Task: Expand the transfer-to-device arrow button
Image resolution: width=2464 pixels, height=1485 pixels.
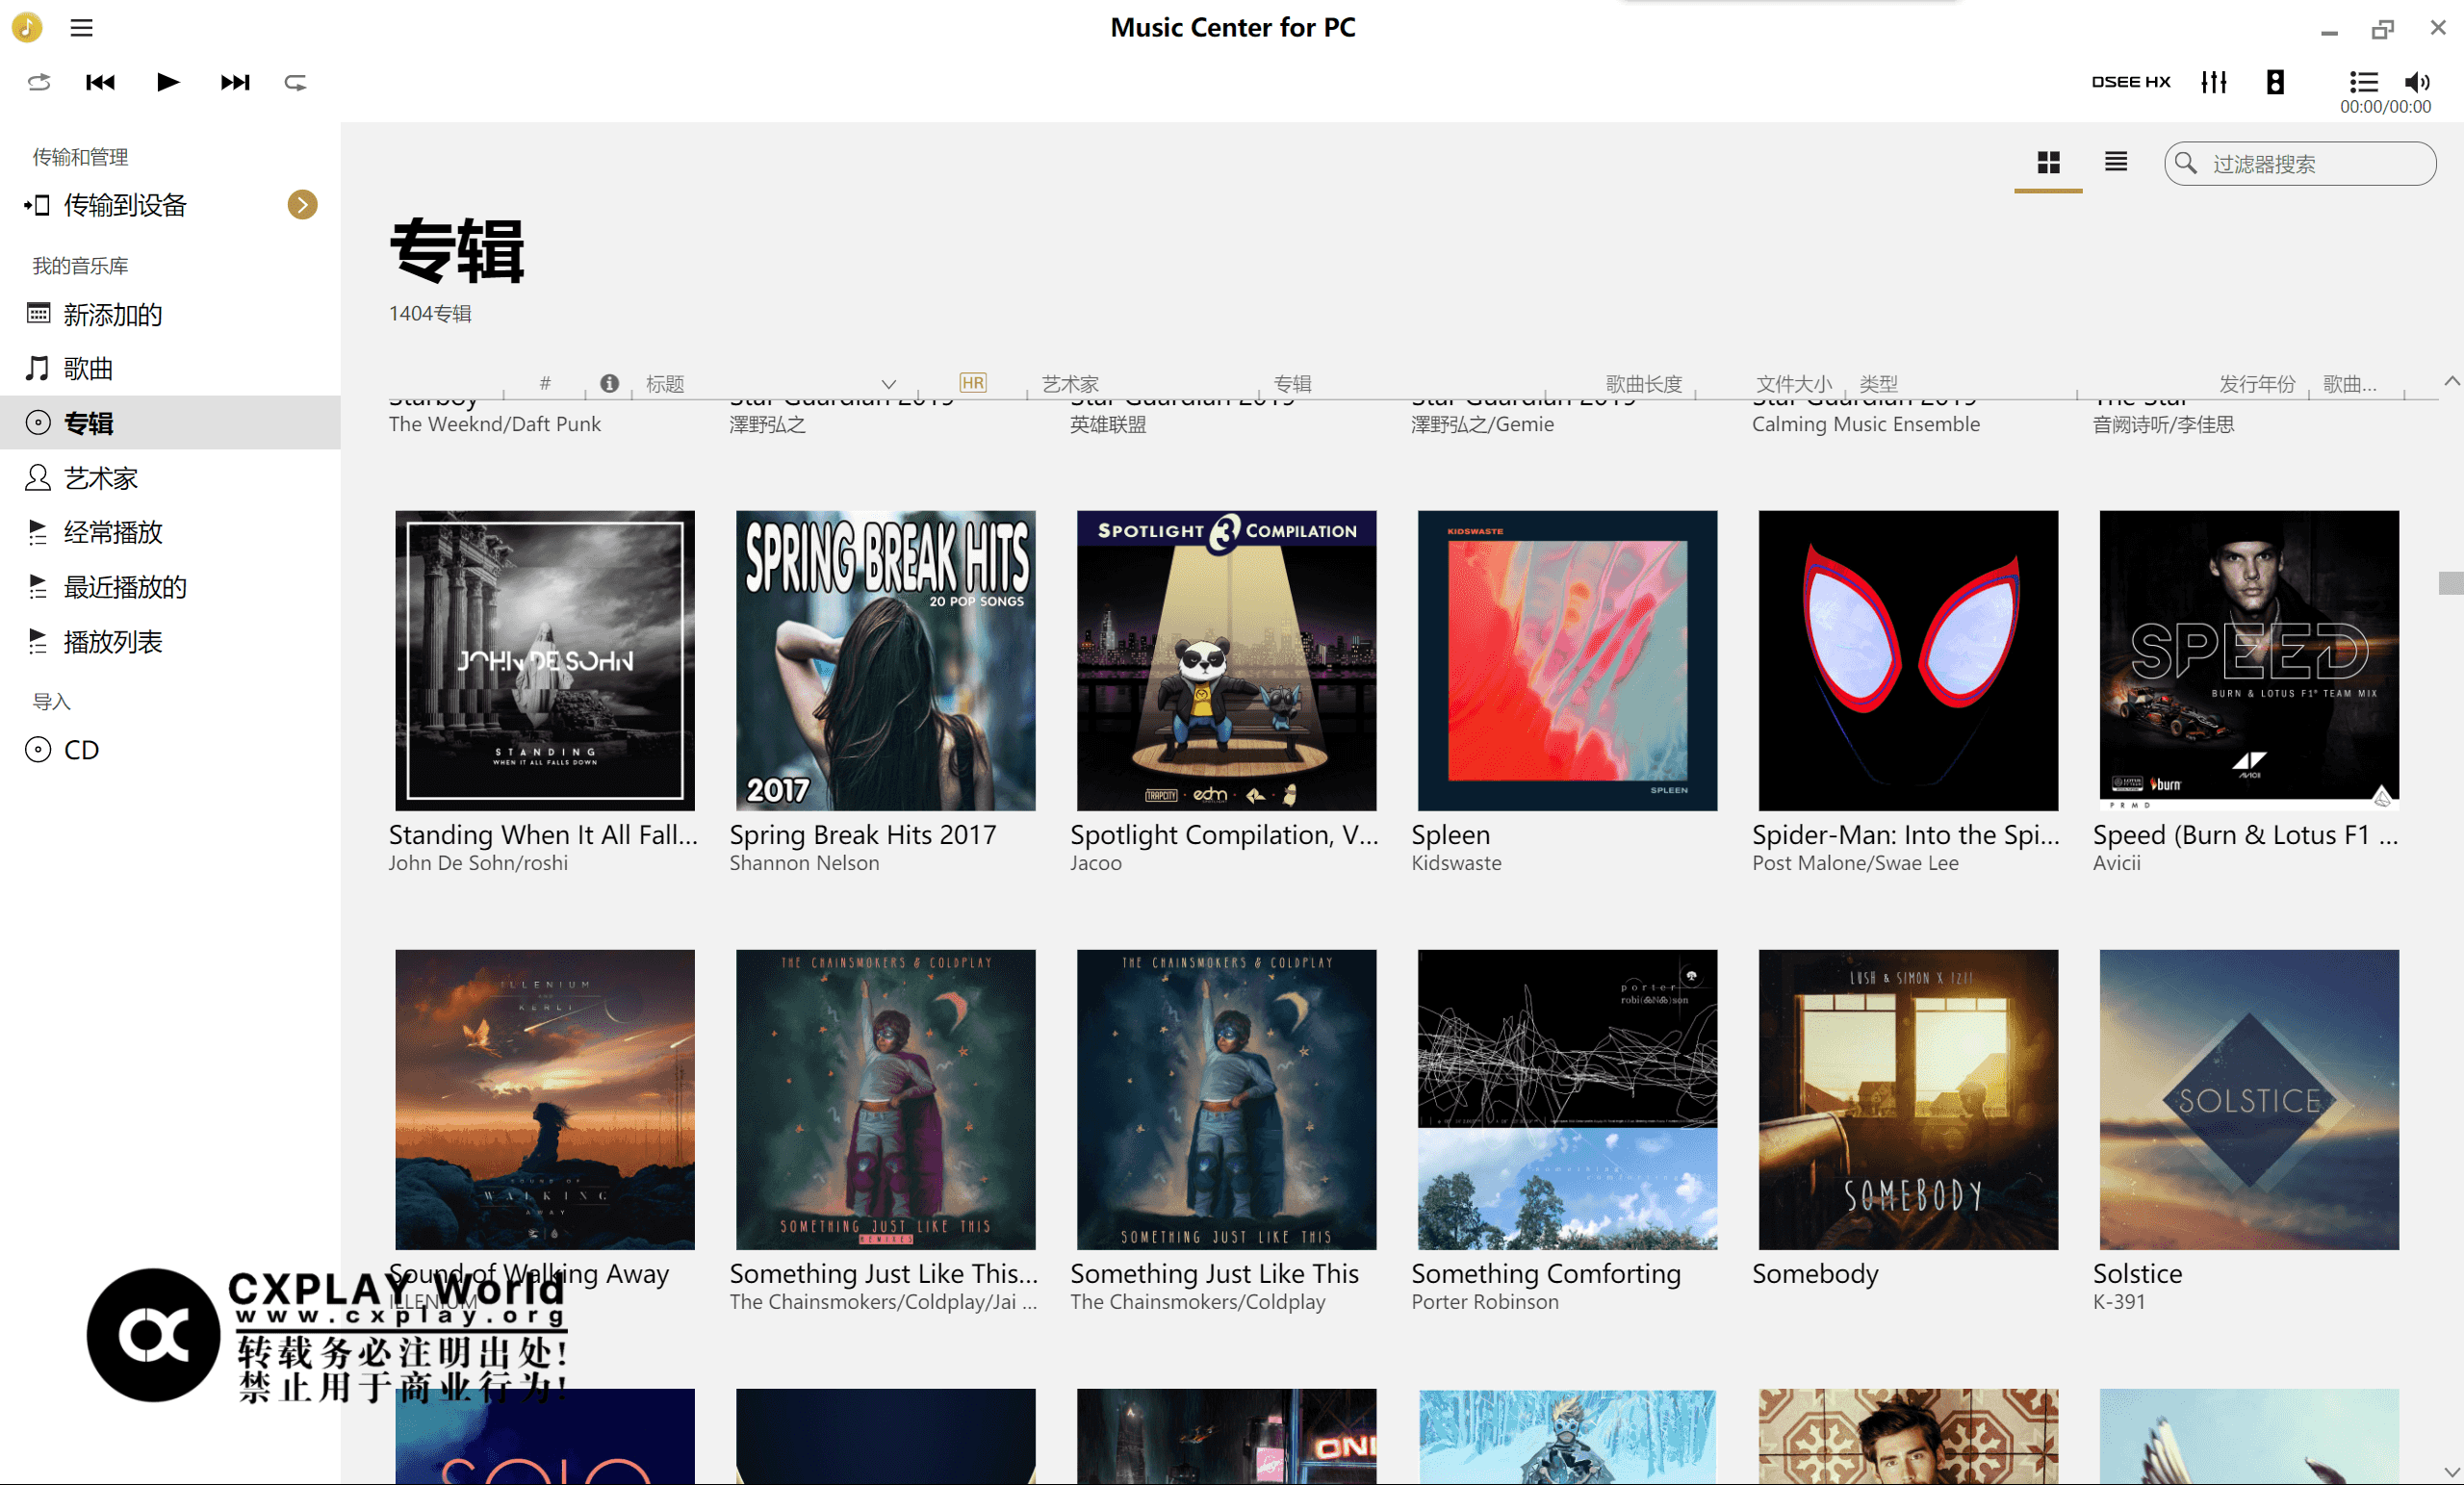Action: click(x=302, y=205)
